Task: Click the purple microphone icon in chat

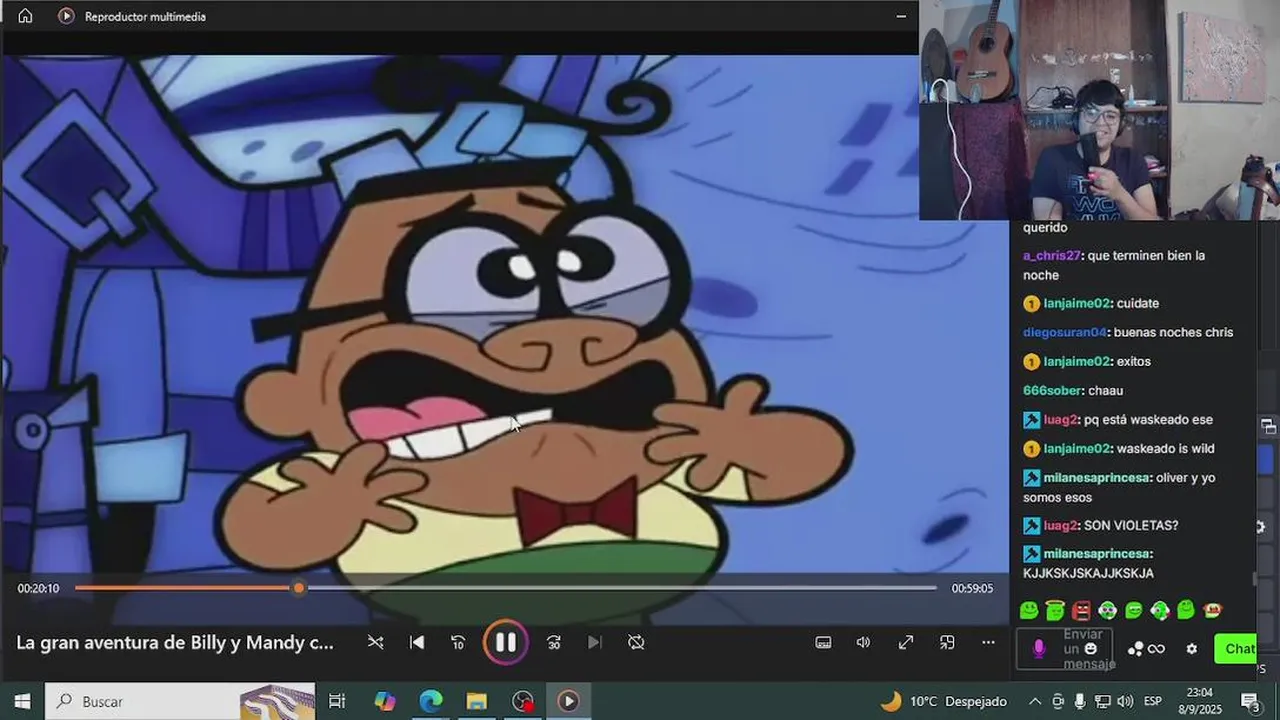Action: pos(1038,649)
